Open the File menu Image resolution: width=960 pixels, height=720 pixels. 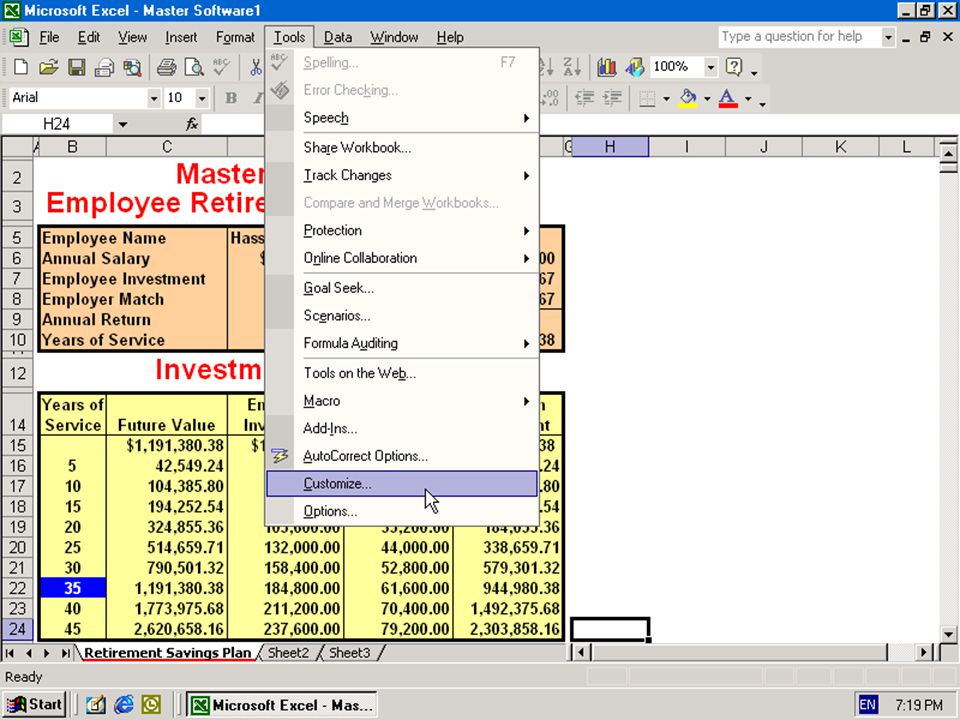[x=49, y=37]
